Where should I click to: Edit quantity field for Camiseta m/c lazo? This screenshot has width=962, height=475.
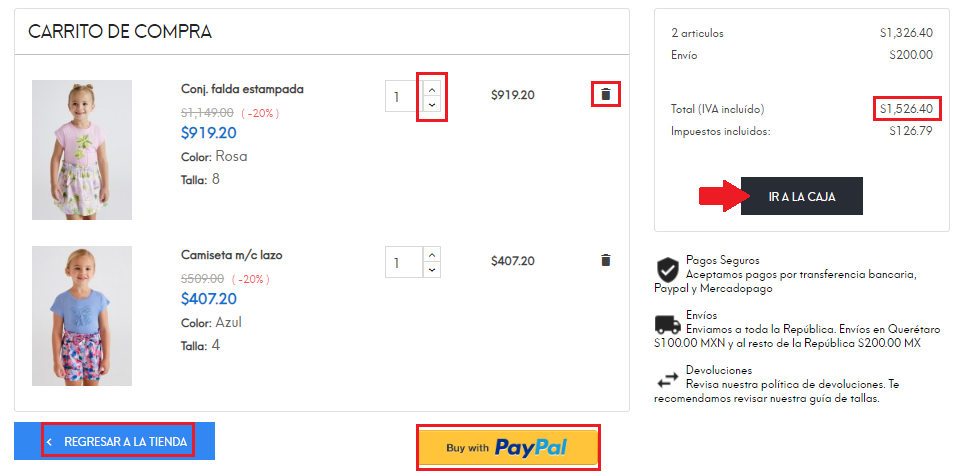pos(401,263)
